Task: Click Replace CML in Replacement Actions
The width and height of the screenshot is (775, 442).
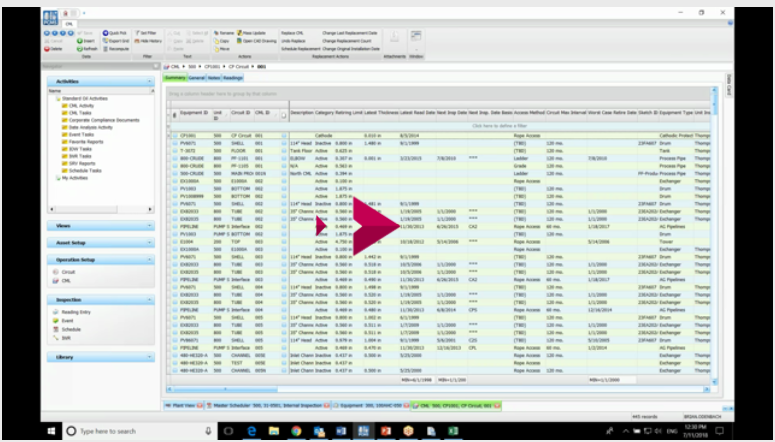Action: click(292, 33)
